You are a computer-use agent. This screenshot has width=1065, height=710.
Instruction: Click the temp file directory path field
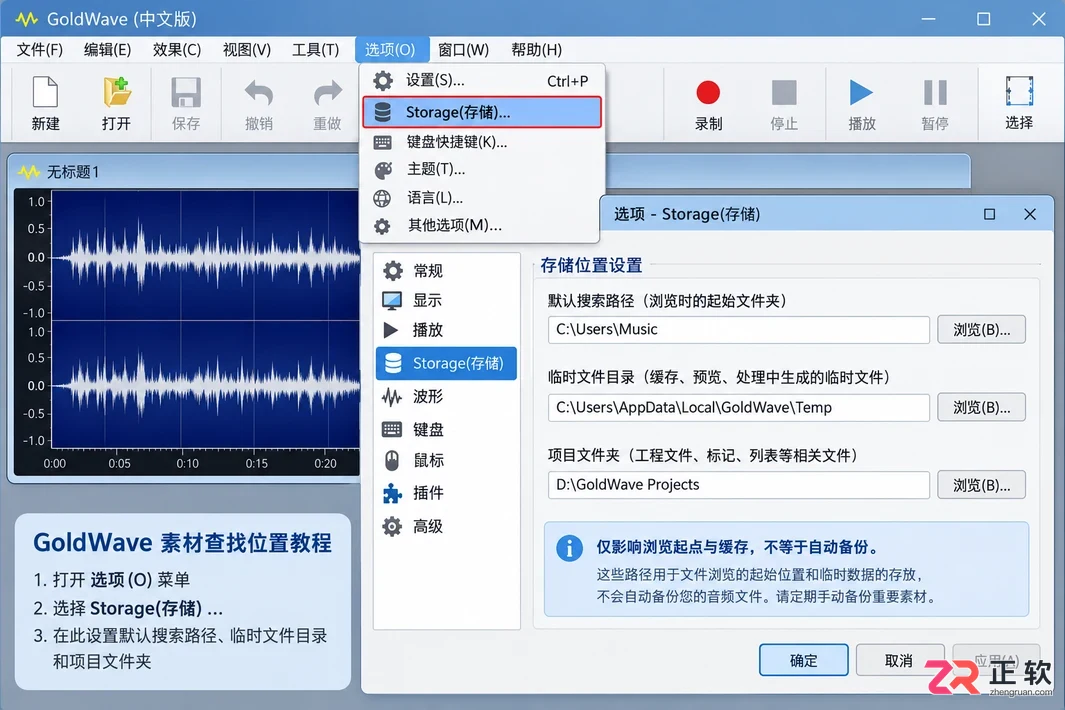[738, 407]
